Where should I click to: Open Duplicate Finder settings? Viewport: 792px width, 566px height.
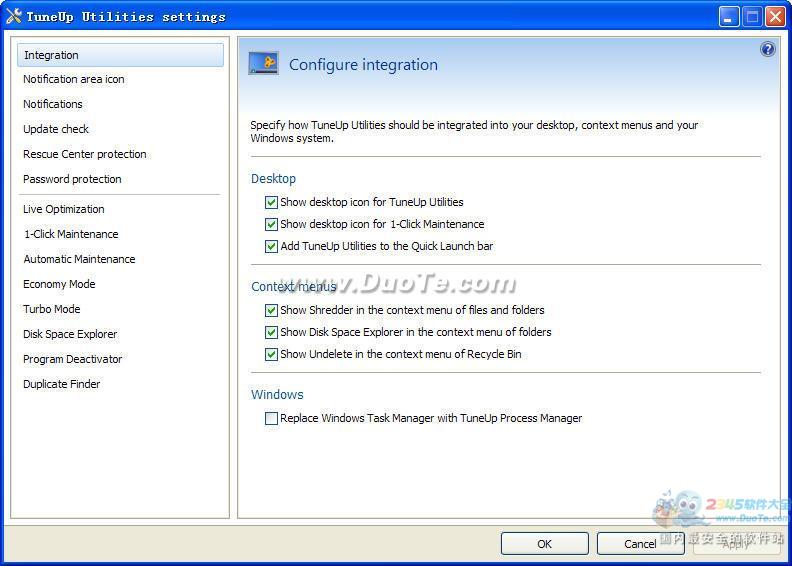coord(62,384)
